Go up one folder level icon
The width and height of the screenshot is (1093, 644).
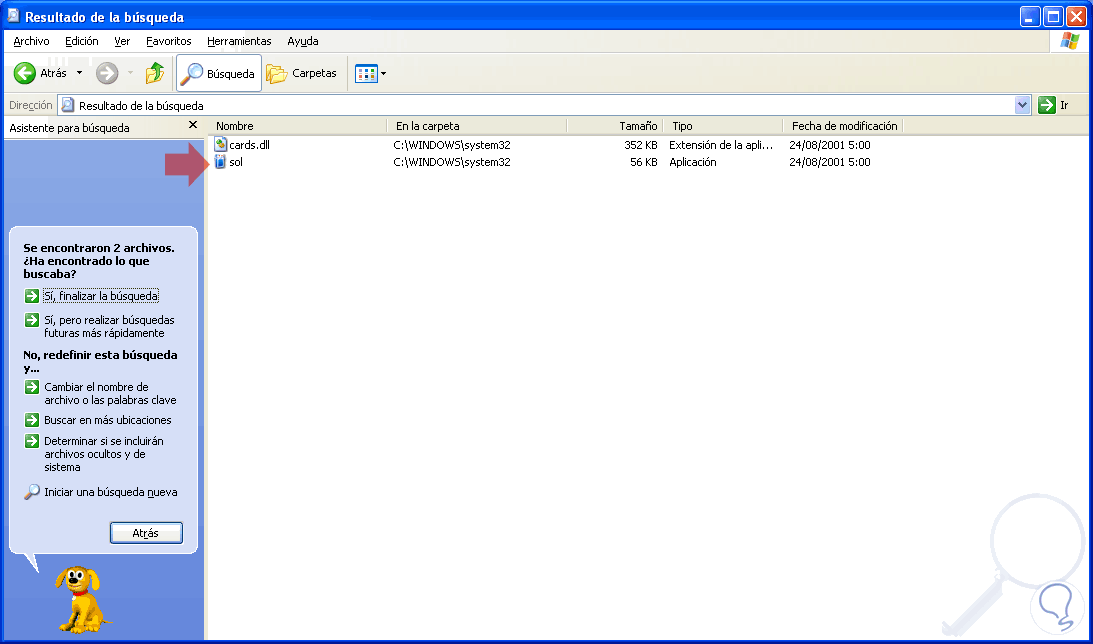click(154, 73)
